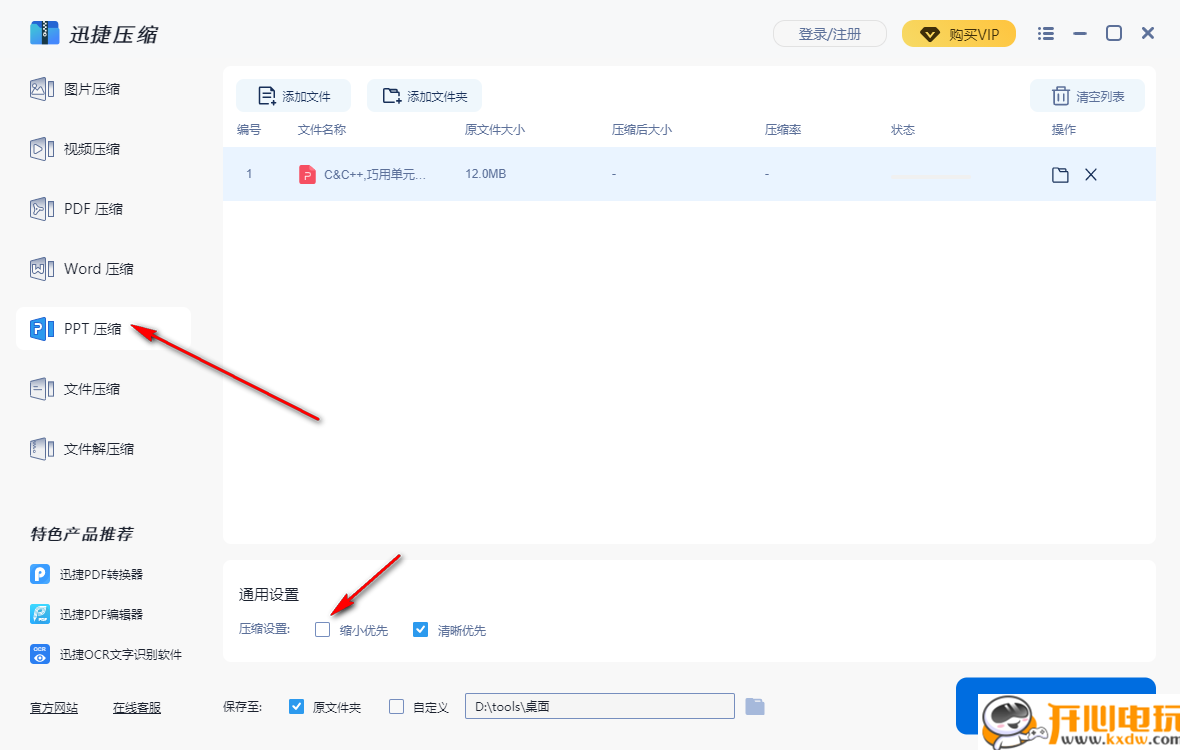This screenshot has height=750, width=1180.
Task: Add files using 添加文件
Action: (293, 95)
